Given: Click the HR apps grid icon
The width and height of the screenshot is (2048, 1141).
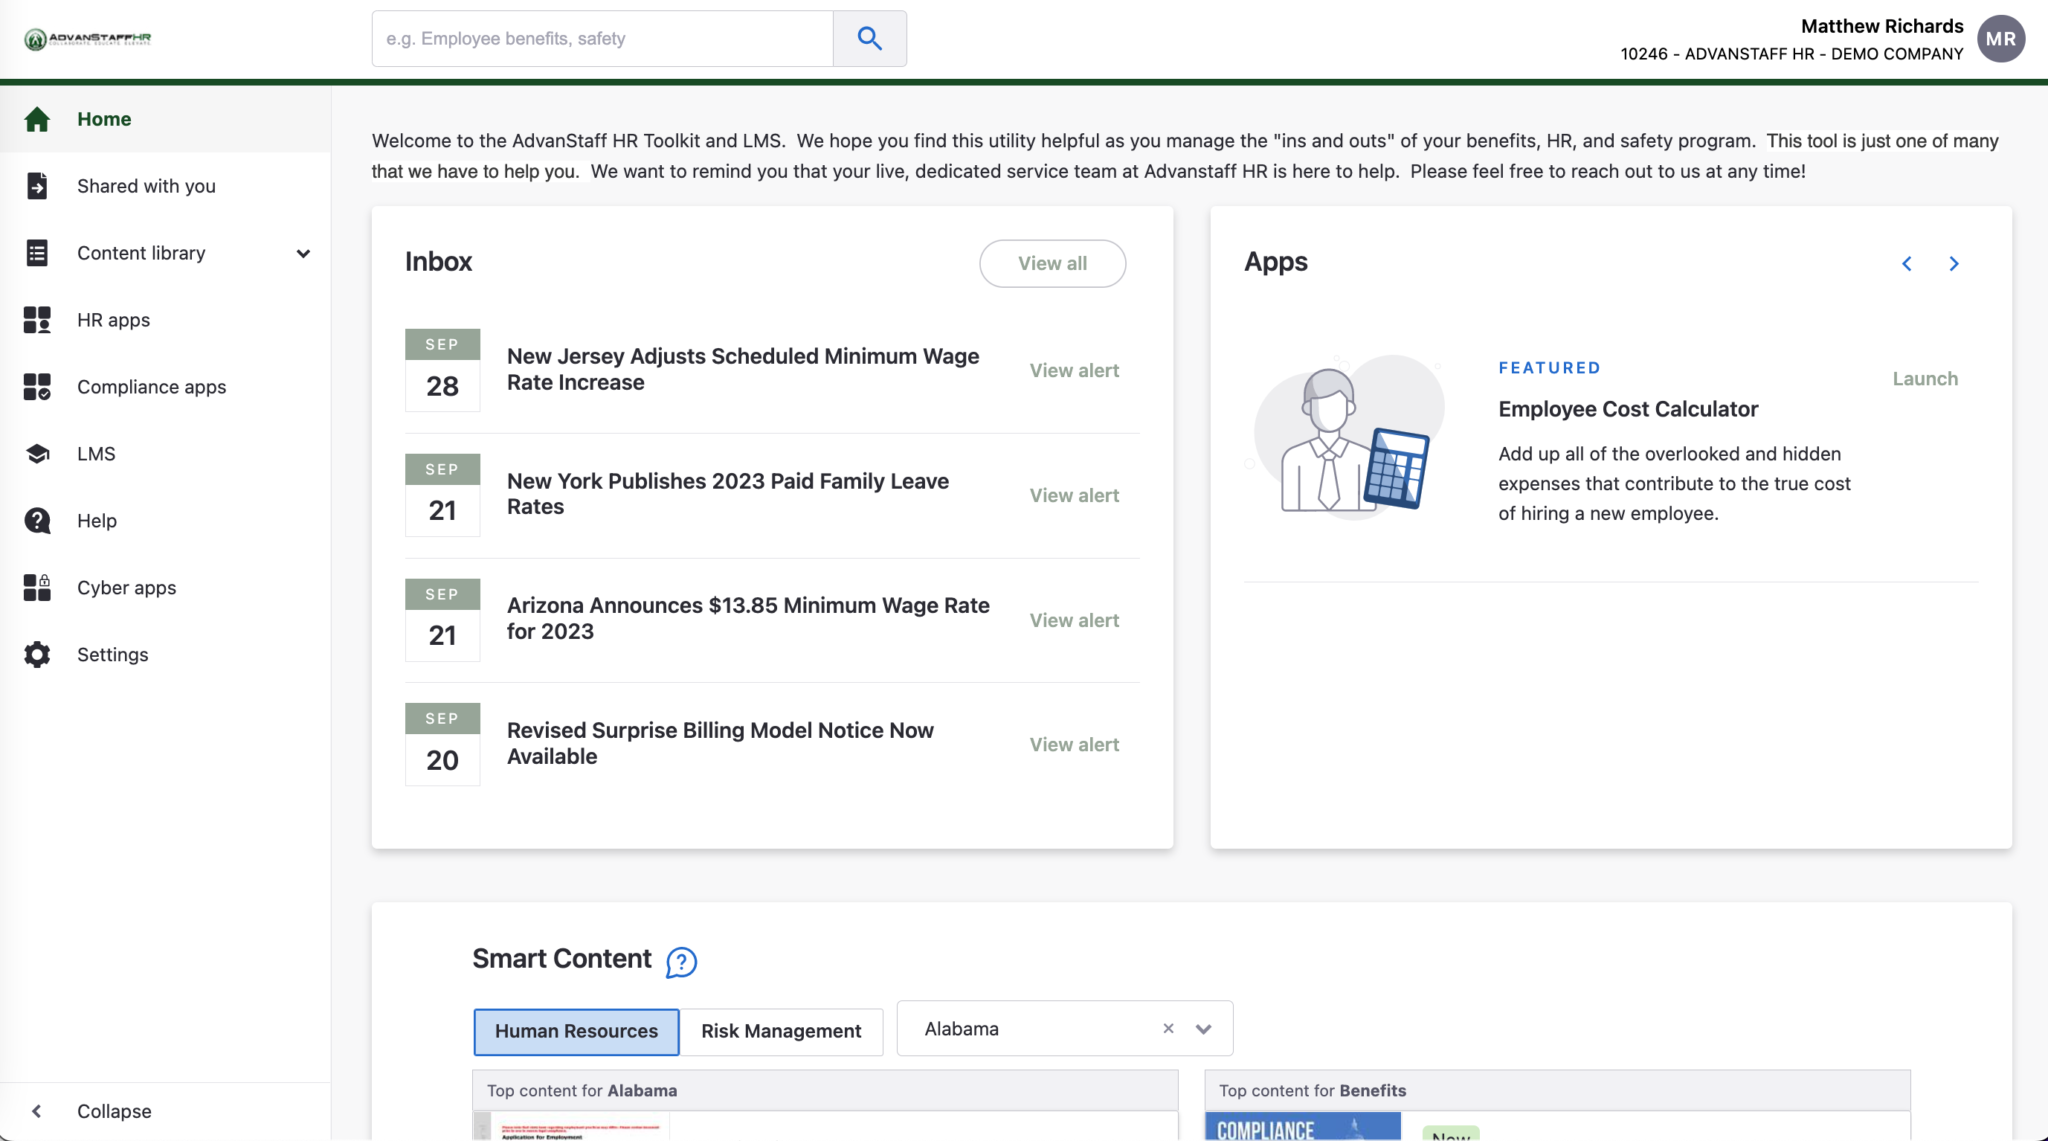Looking at the screenshot, I should click(x=37, y=320).
